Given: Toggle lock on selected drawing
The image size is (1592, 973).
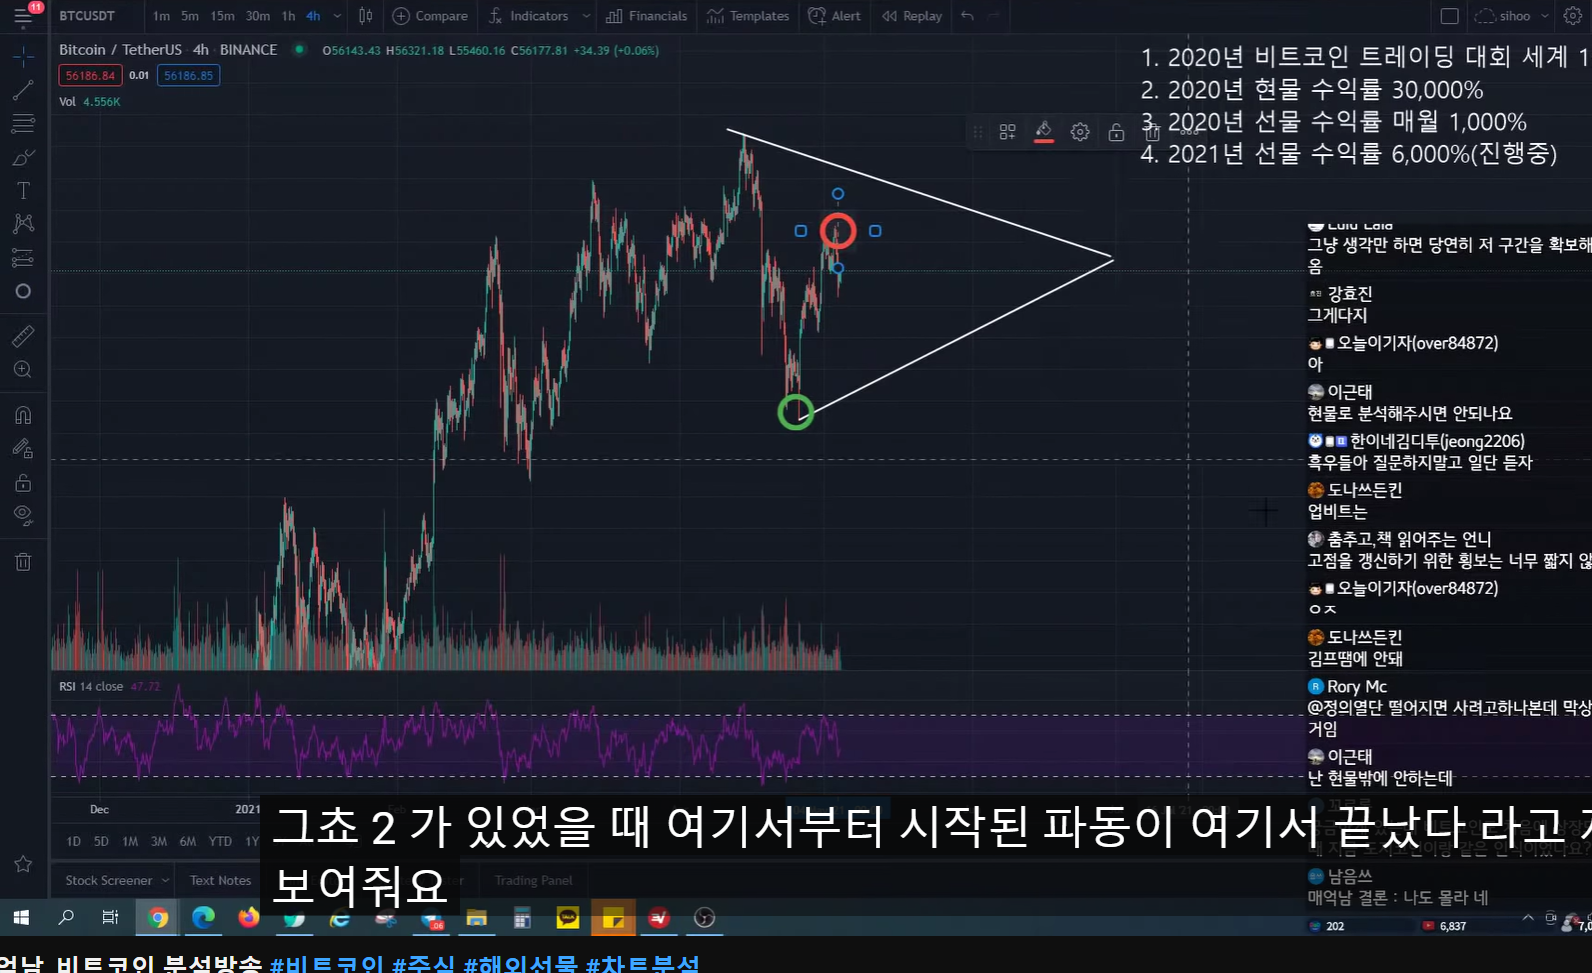Looking at the screenshot, I should click(x=1116, y=132).
